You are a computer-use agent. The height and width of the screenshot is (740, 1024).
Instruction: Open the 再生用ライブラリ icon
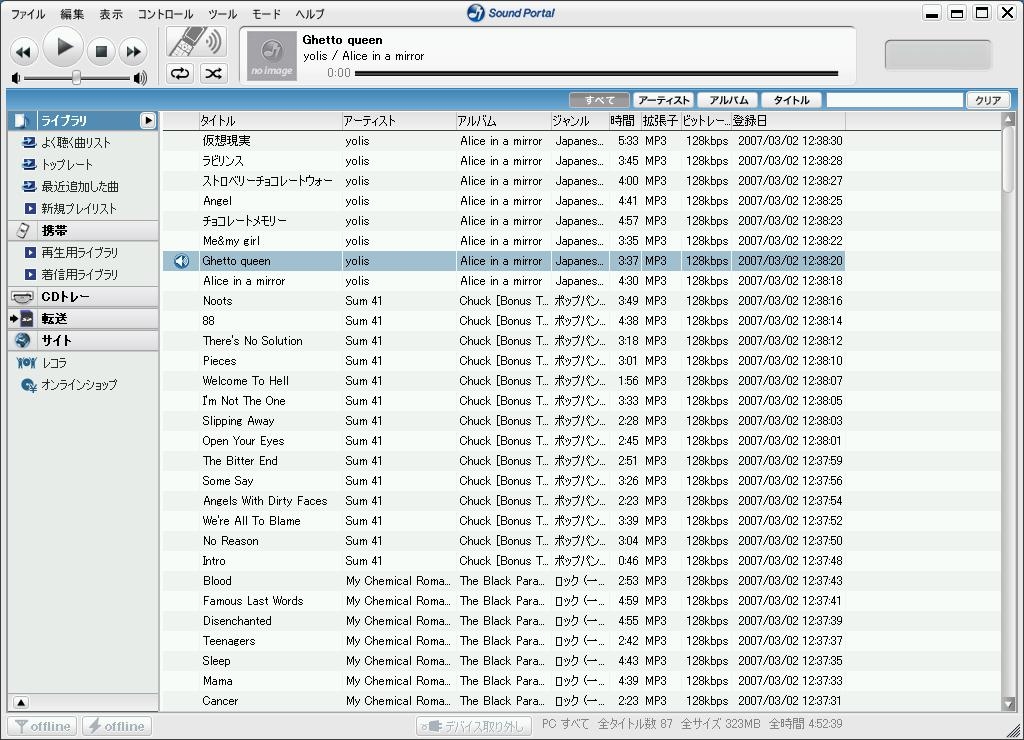click(x=30, y=252)
